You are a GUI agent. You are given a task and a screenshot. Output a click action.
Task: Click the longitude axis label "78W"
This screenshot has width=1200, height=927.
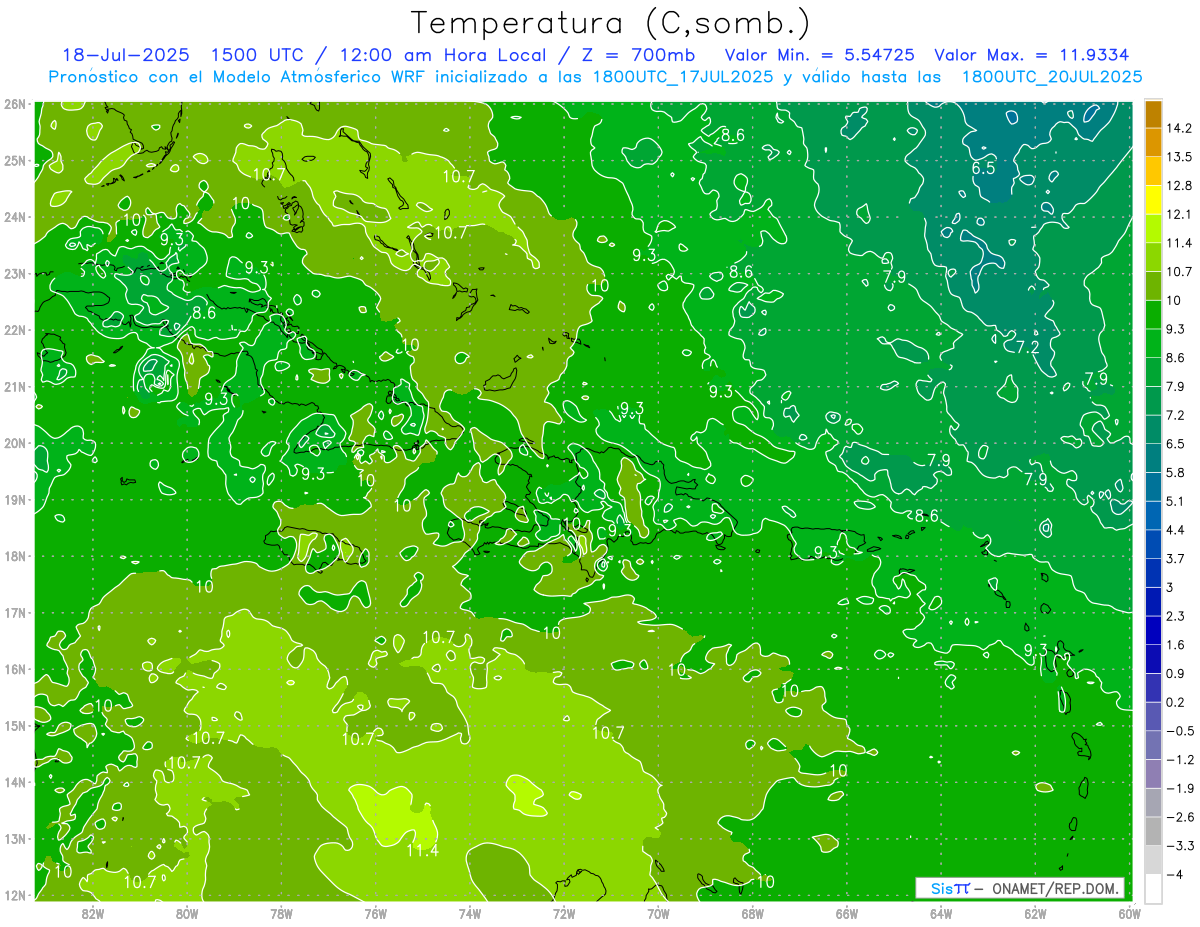(281, 913)
